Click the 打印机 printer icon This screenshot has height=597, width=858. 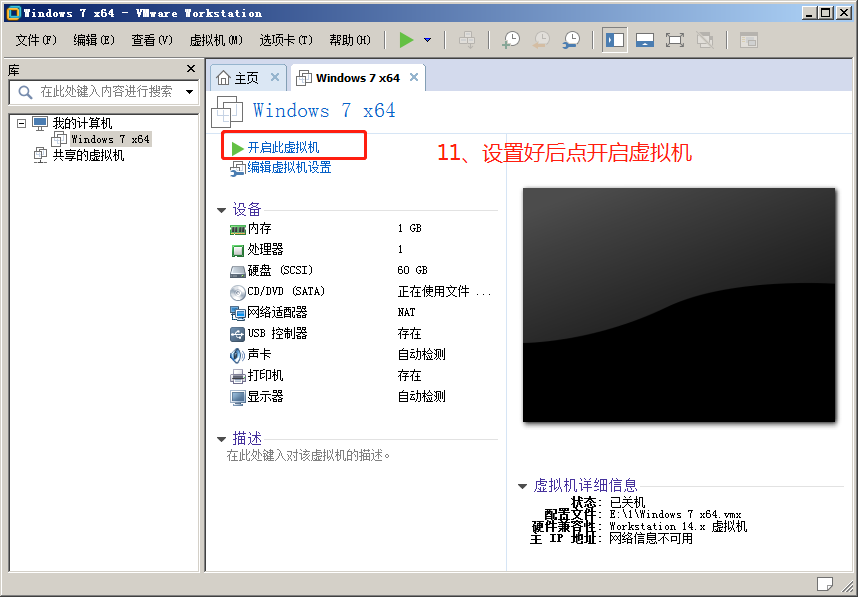237,376
